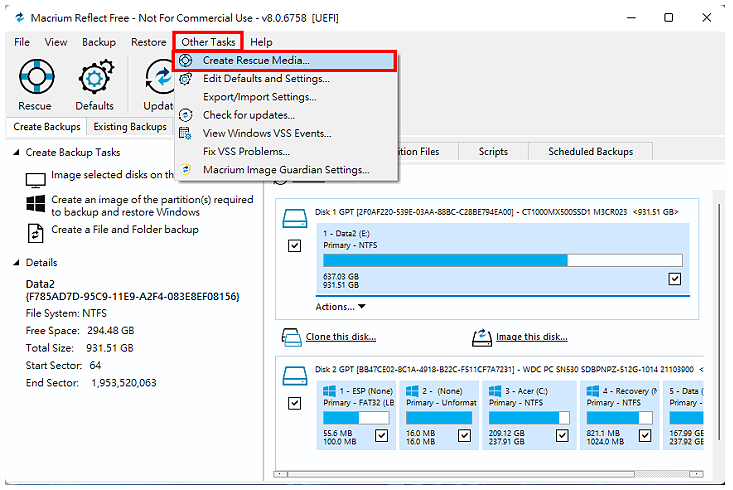Open the File menu
The width and height of the screenshot is (733, 490).
(x=22, y=42)
